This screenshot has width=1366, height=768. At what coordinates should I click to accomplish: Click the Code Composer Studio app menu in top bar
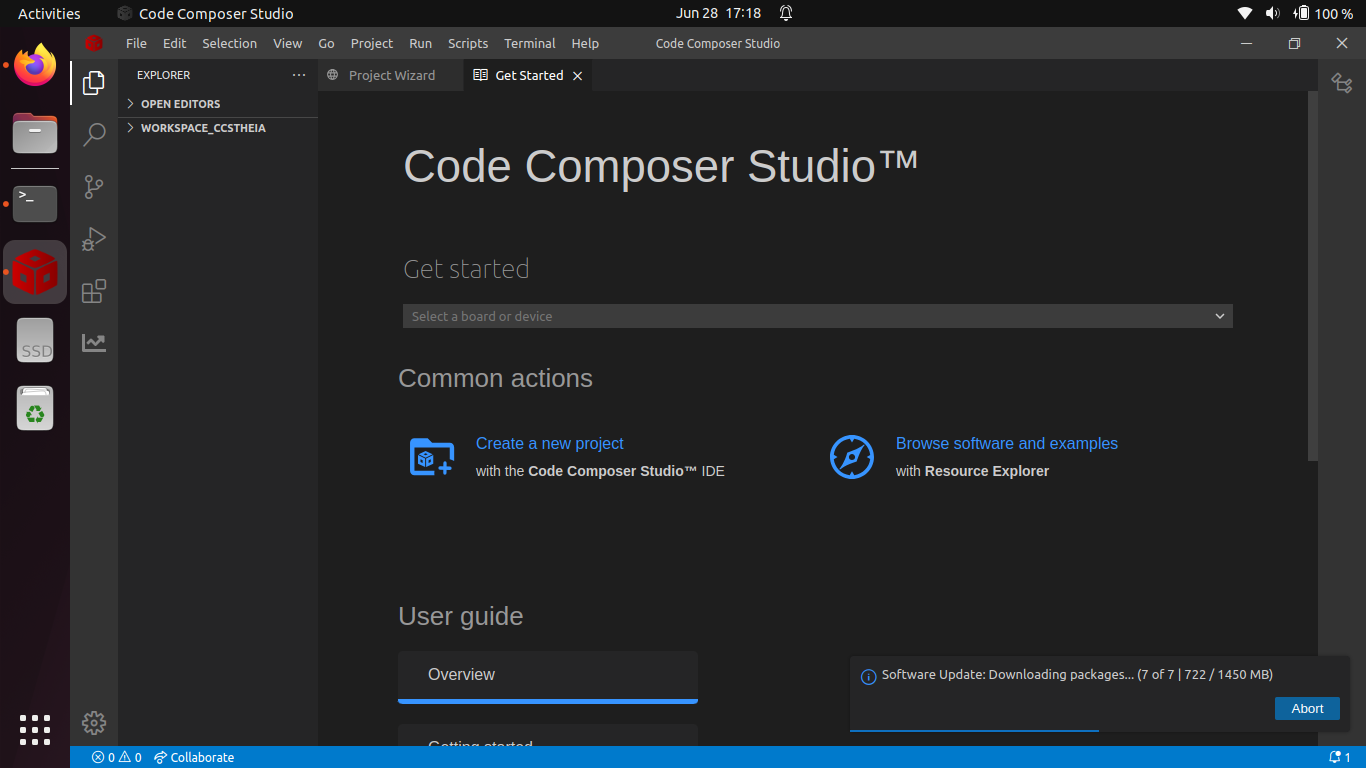click(206, 13)
